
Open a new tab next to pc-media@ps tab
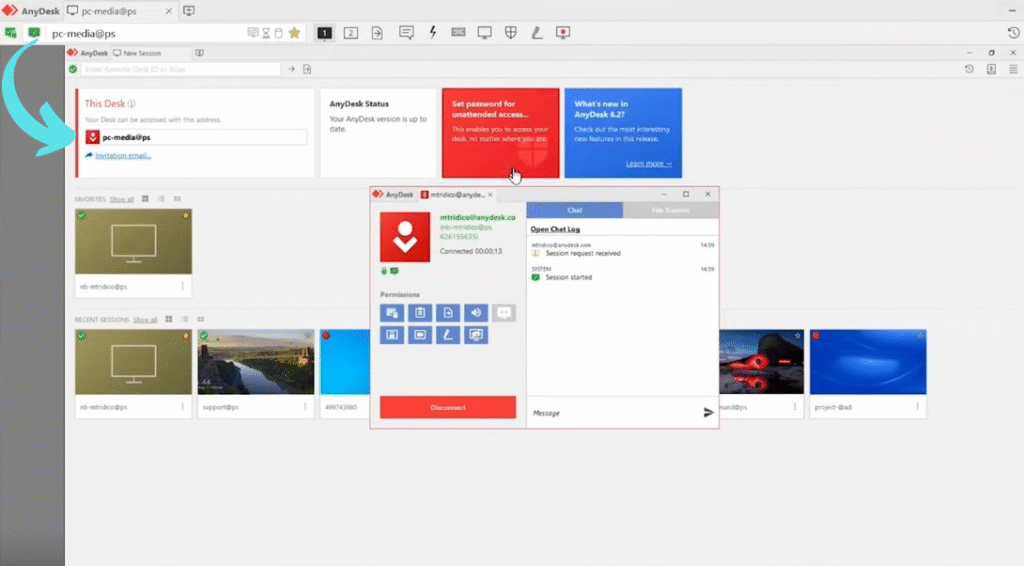(x=189, y=10)
